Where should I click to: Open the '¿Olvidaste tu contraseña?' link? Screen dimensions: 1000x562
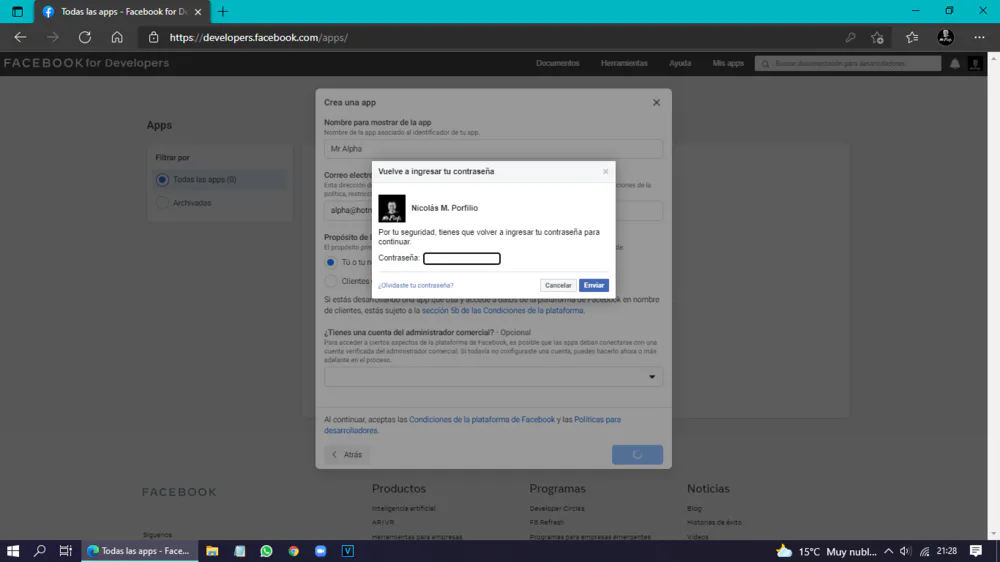click(x=415, y=285)
